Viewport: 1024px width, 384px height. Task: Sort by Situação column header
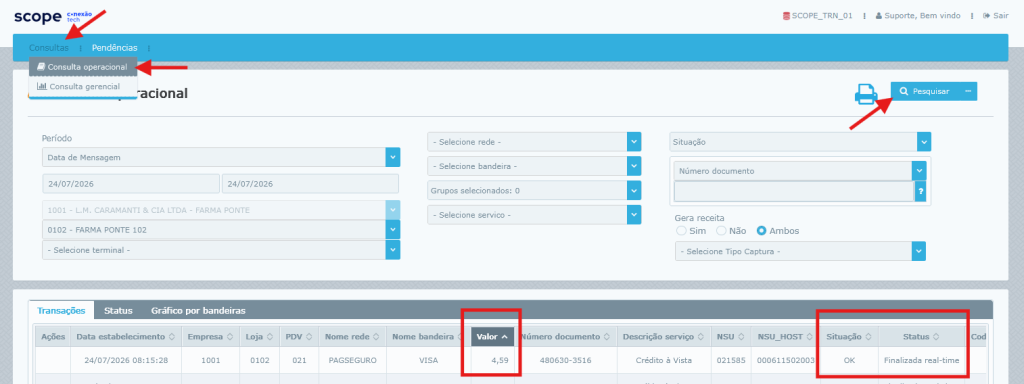(848, 337)
